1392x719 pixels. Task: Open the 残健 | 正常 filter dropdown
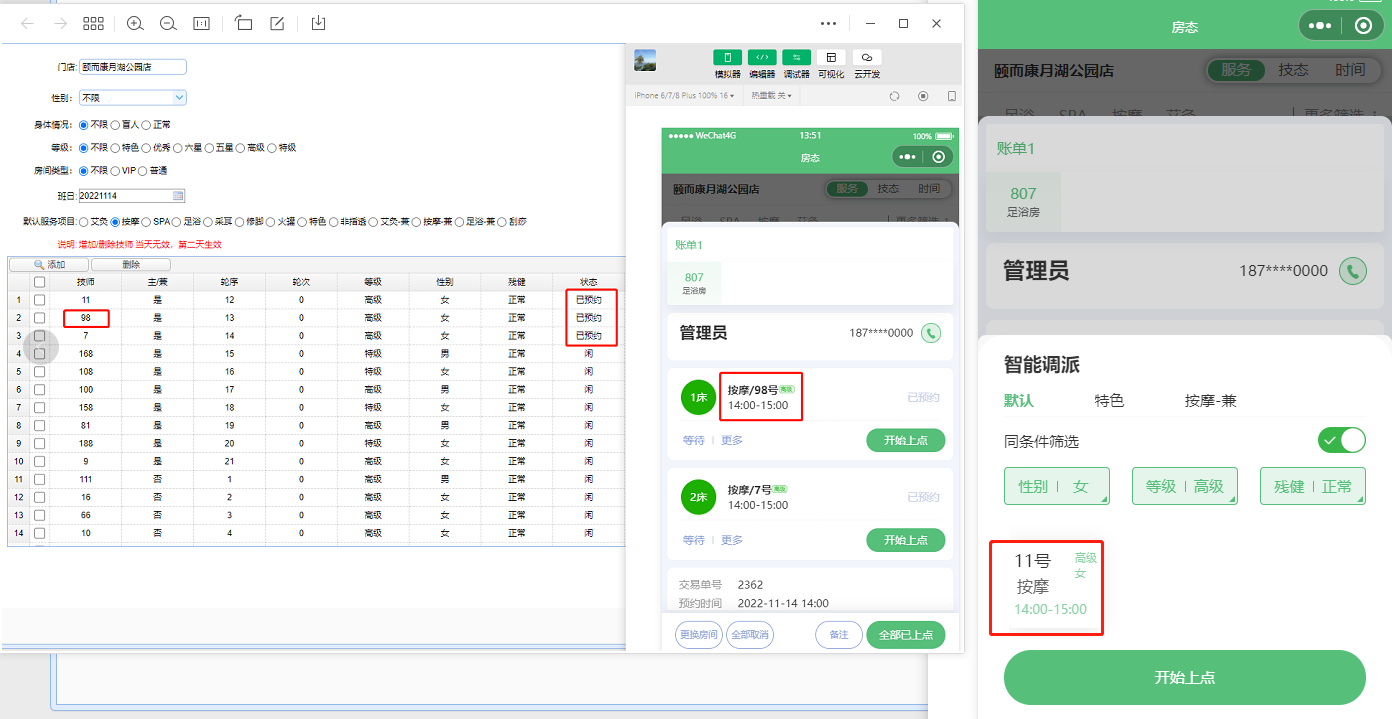pos(1313,486)
